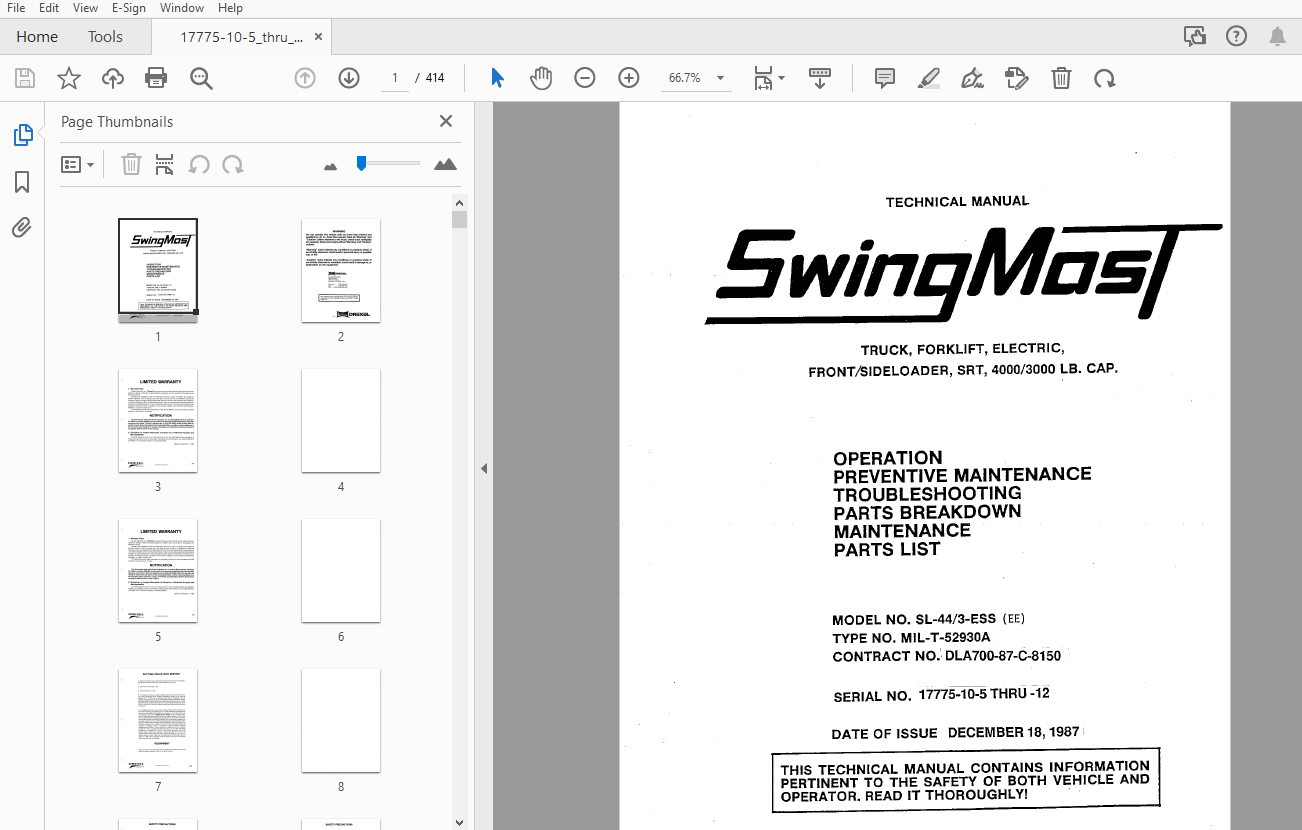The height and width of the screenshot is (830, 1302).
Task: Open the File menu
Action: 16,8
